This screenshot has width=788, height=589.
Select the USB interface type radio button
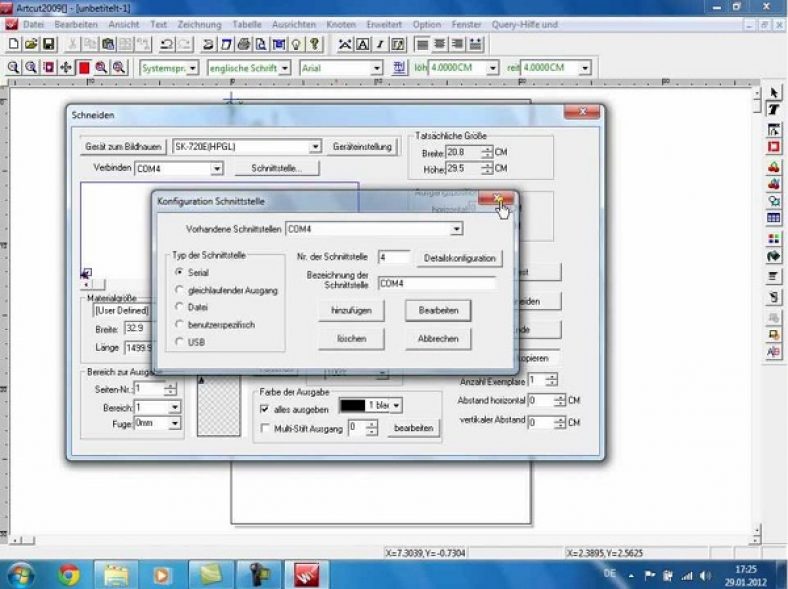click(180, 342)
